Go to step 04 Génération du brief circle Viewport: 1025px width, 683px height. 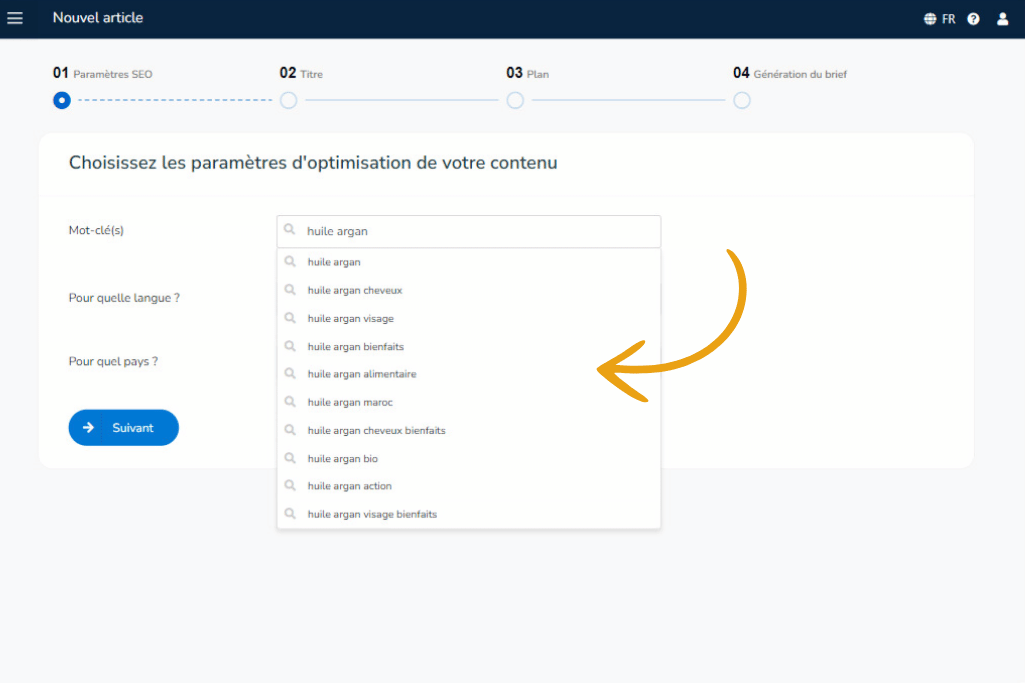(x=741, y=100)
